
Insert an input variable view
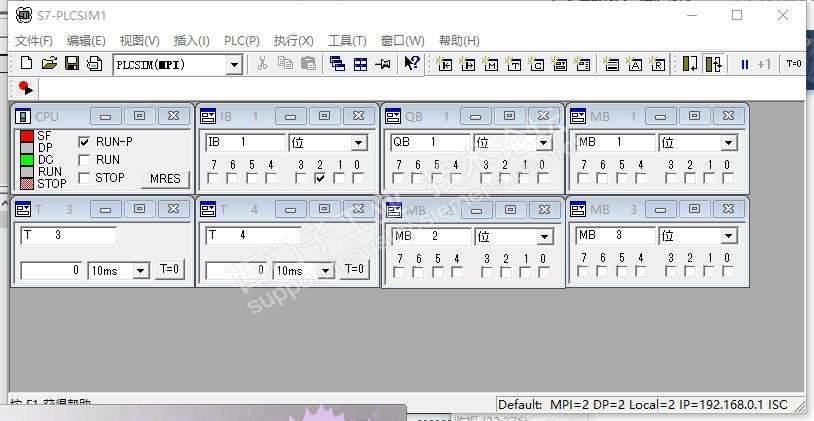click(x=444, y=64)
